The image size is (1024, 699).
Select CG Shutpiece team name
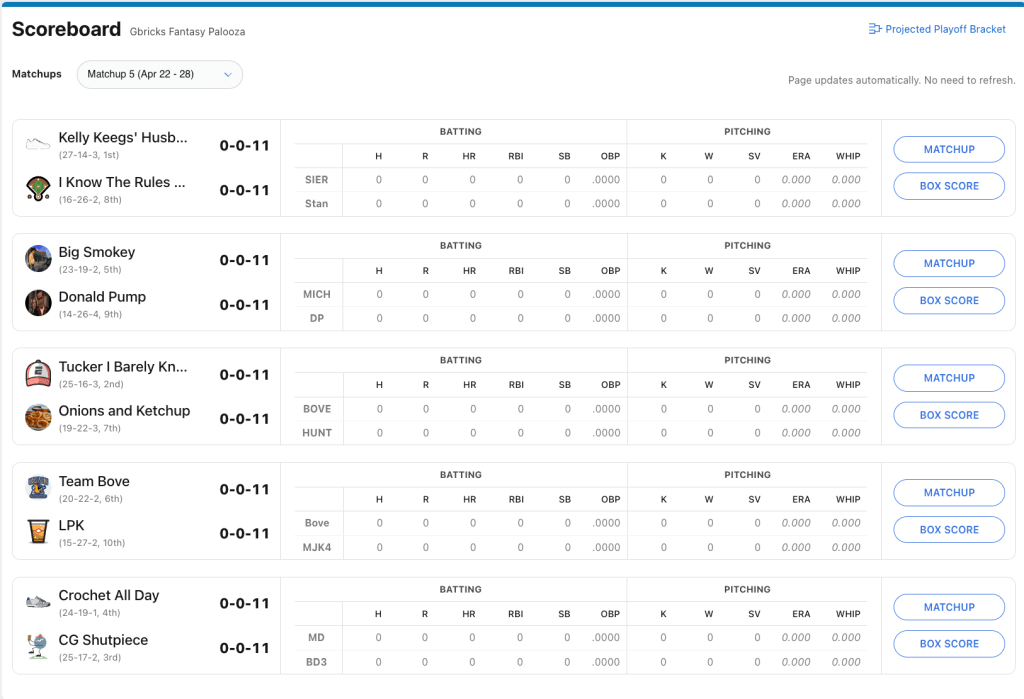103,640
